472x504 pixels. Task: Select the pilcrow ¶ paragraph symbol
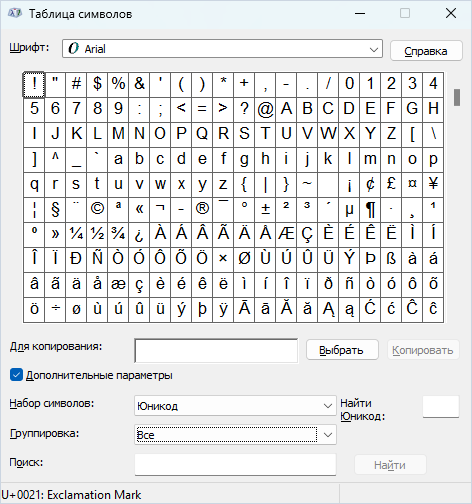tap(370, 210)
